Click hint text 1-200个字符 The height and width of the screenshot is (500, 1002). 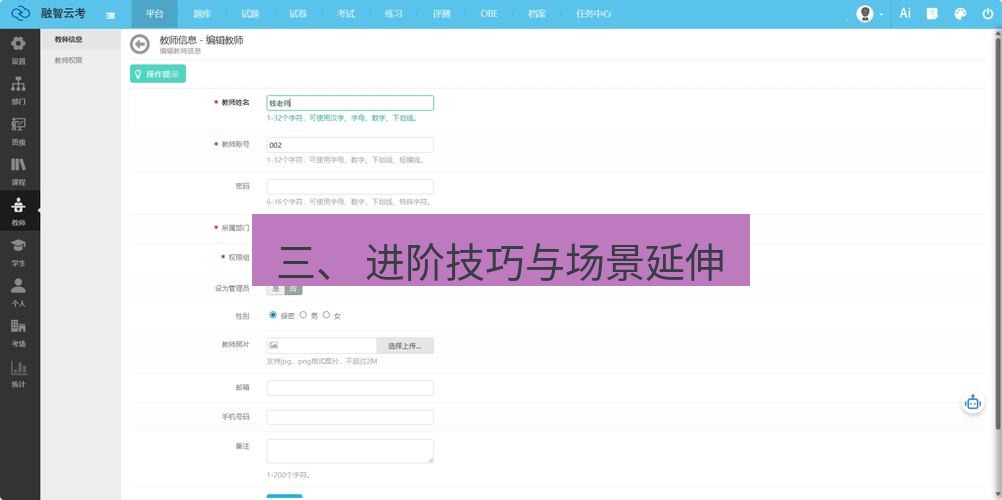click(289, 476)
